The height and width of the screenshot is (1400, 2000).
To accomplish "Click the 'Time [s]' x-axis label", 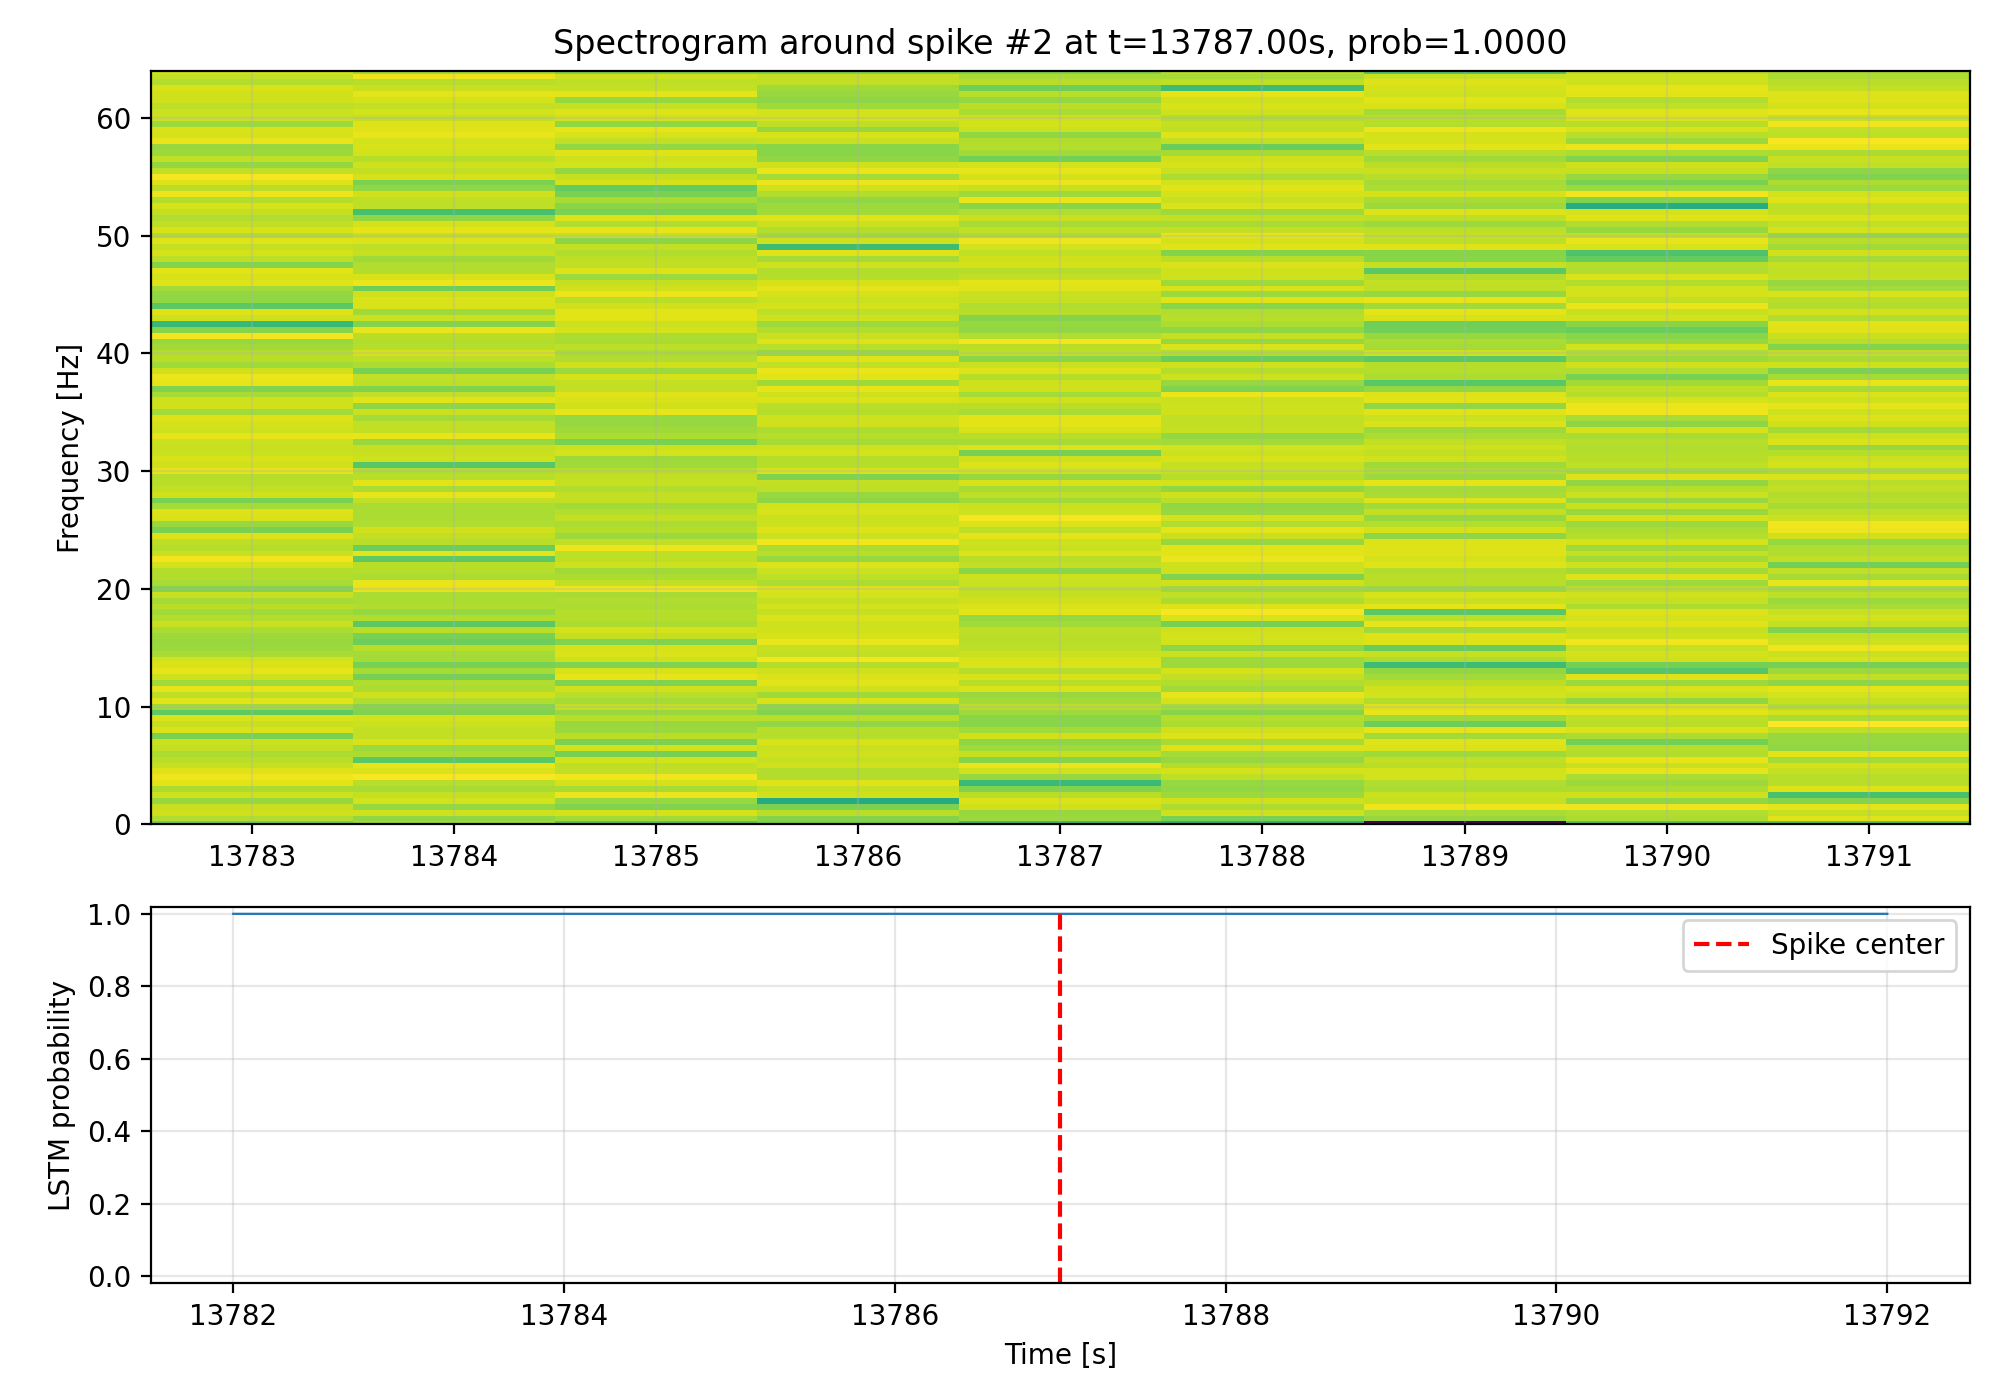I will (1060, 1355).
